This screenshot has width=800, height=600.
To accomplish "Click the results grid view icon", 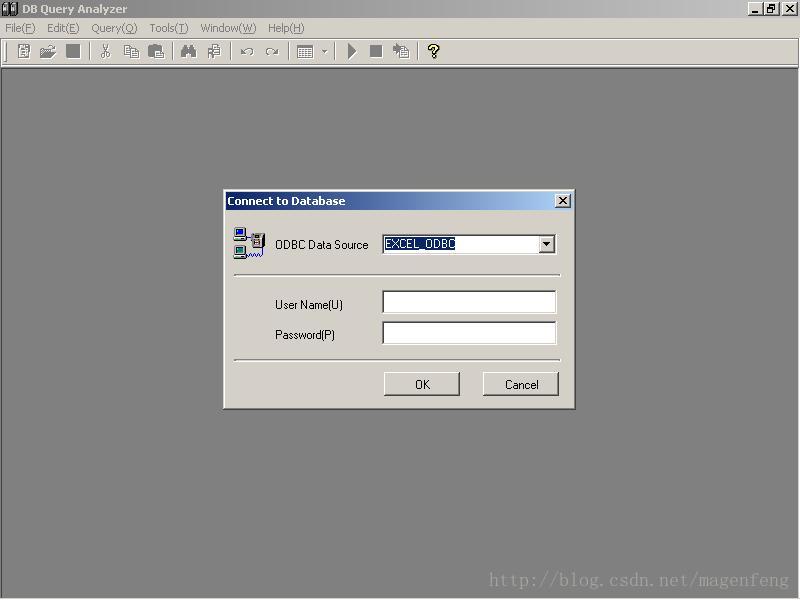I will pyautogui.click(x=305, y=52).
